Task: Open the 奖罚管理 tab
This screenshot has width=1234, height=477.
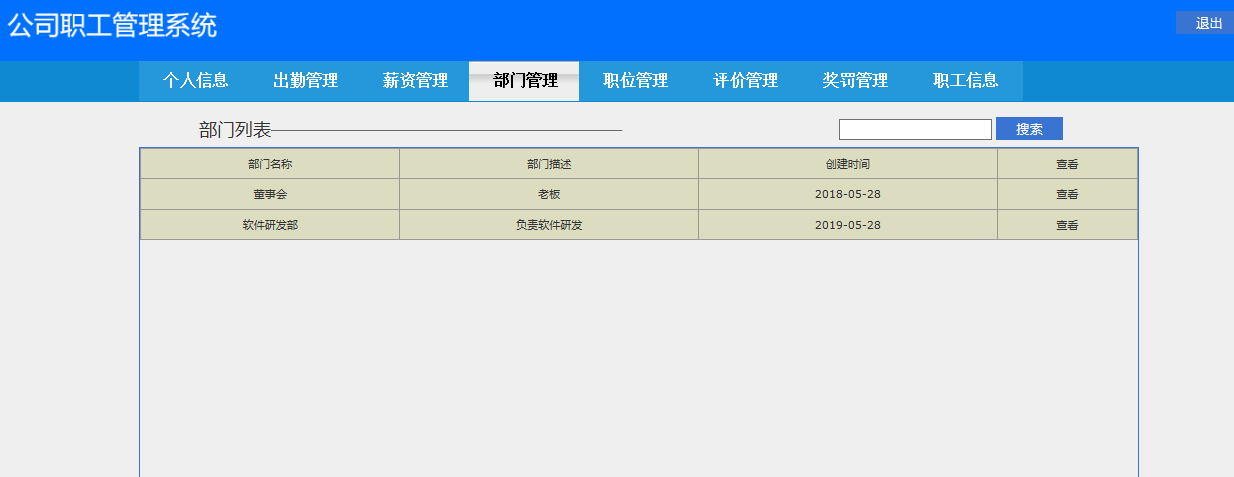Action: 855,81
